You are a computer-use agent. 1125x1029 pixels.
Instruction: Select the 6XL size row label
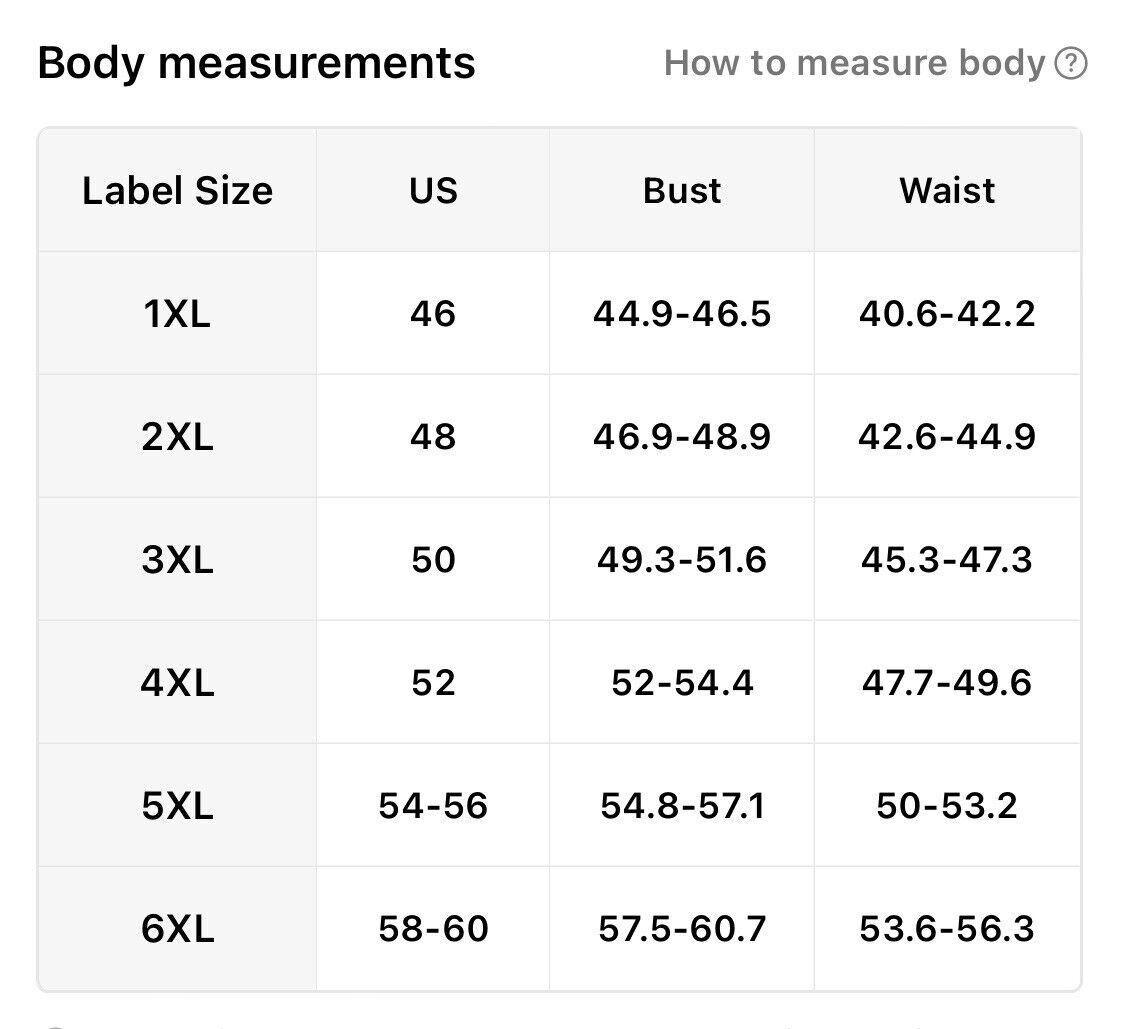tap(177, 929)
